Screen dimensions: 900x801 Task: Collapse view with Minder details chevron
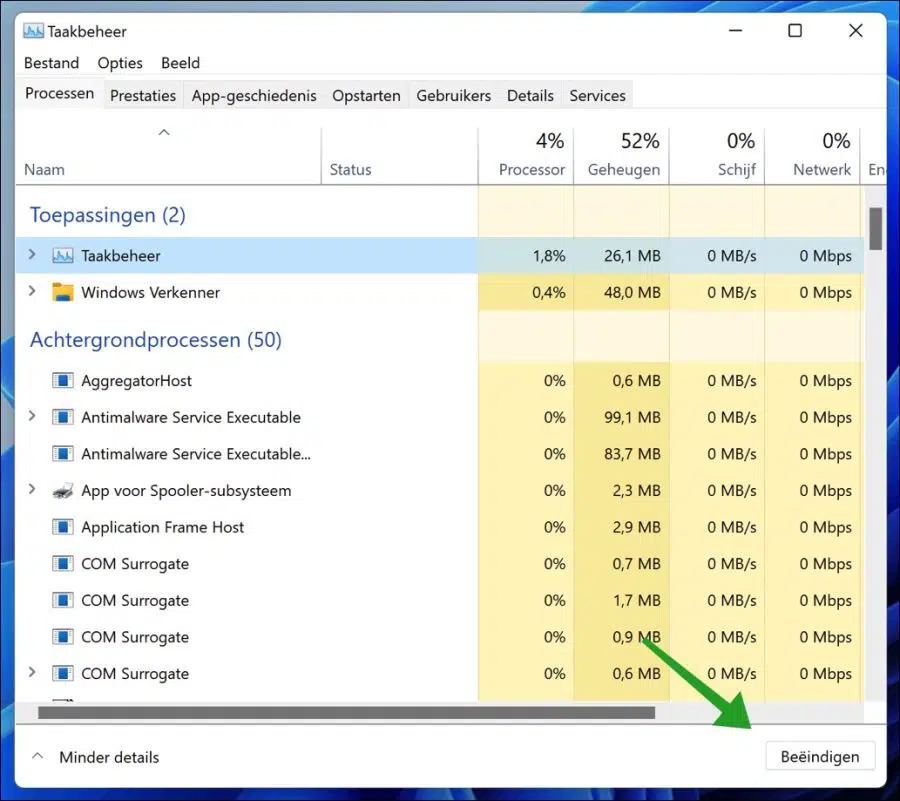37,756
